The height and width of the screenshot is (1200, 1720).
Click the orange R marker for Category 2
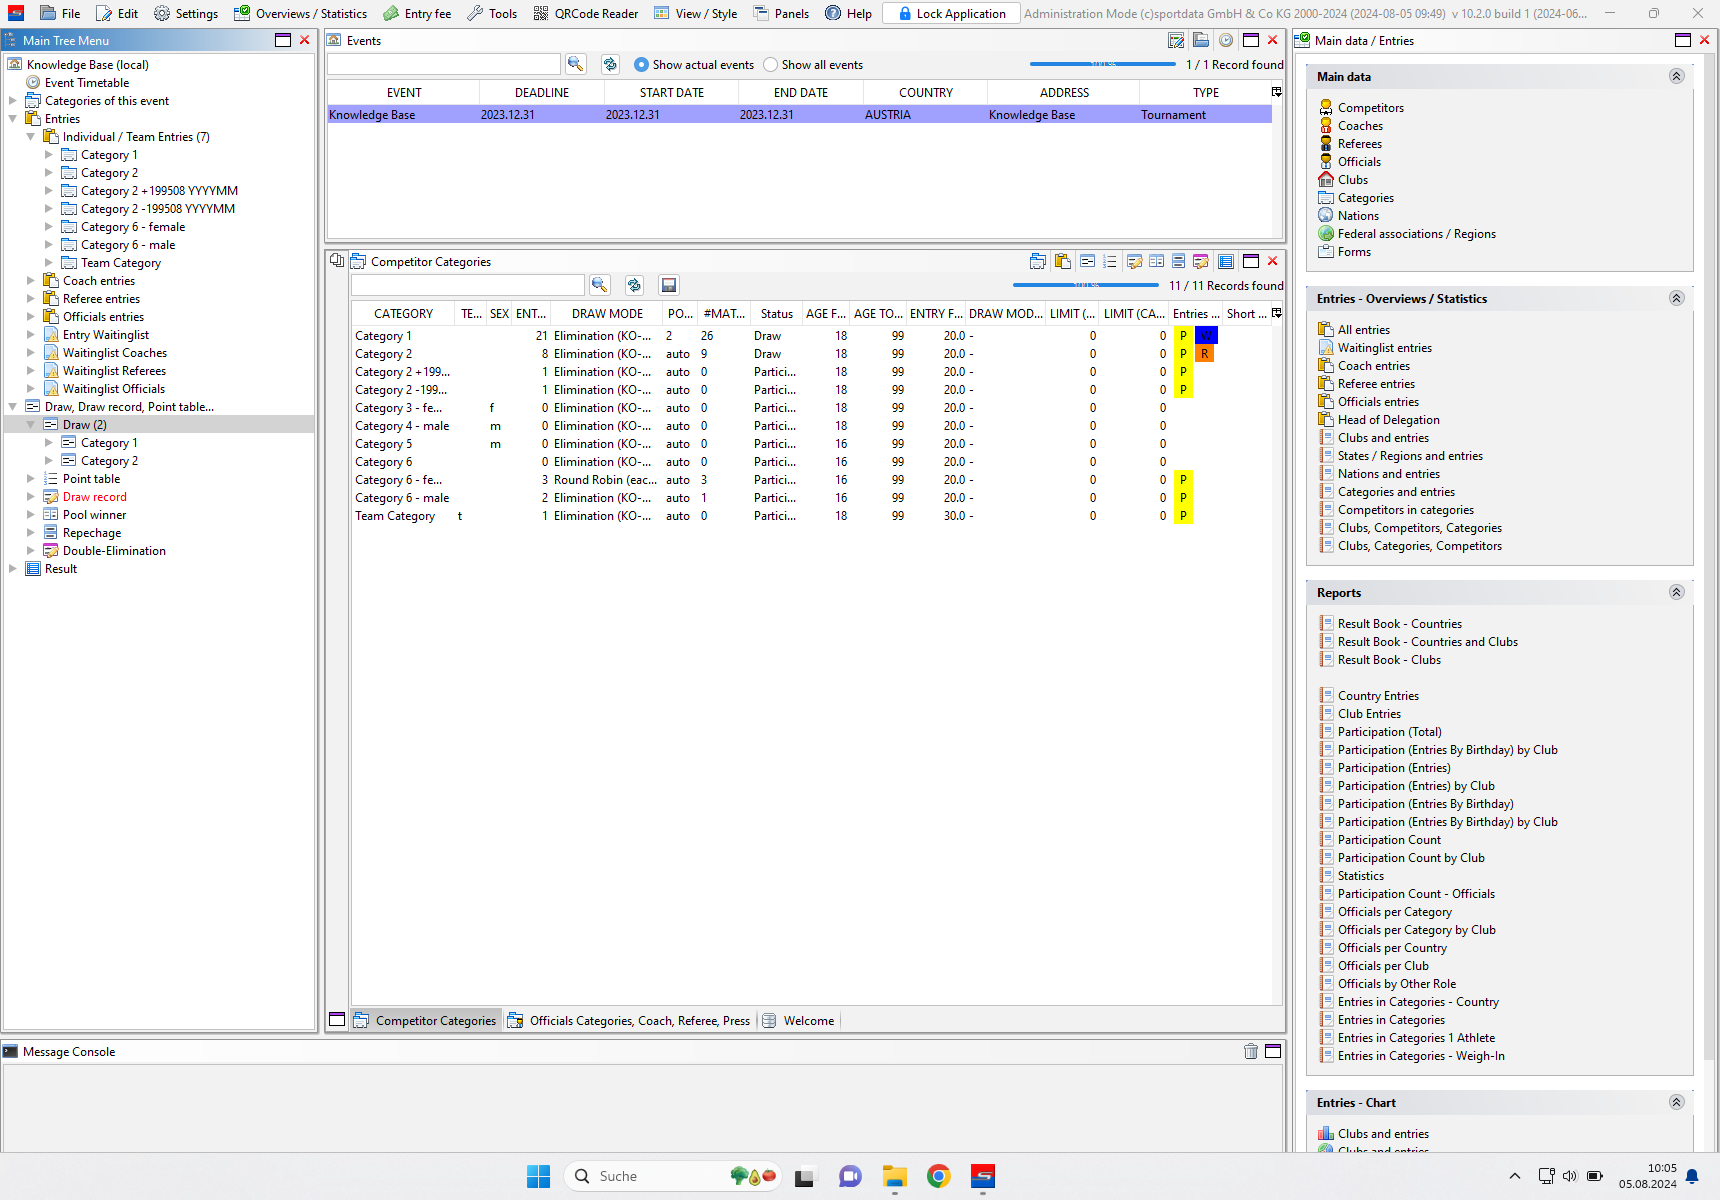click(x=1204, y=353)
